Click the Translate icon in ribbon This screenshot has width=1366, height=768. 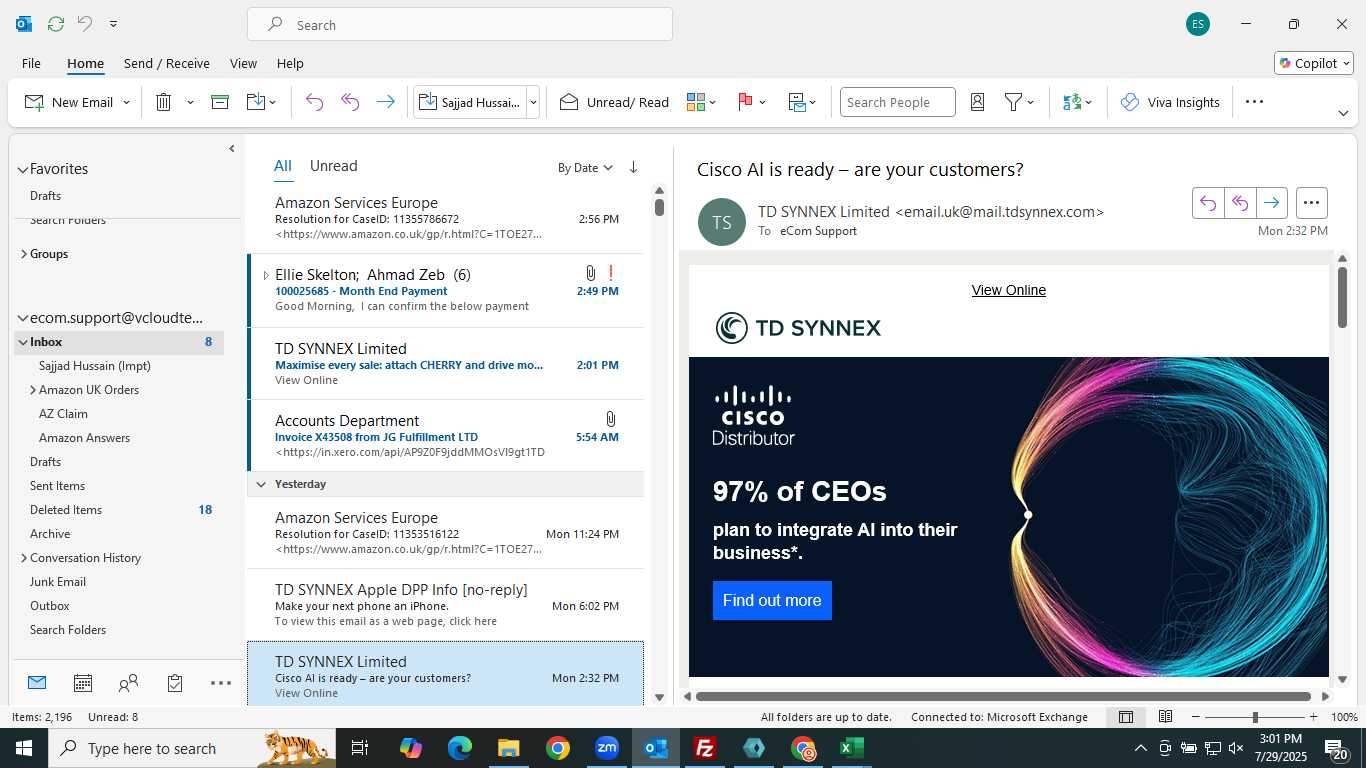click(x=1072, y=102)
